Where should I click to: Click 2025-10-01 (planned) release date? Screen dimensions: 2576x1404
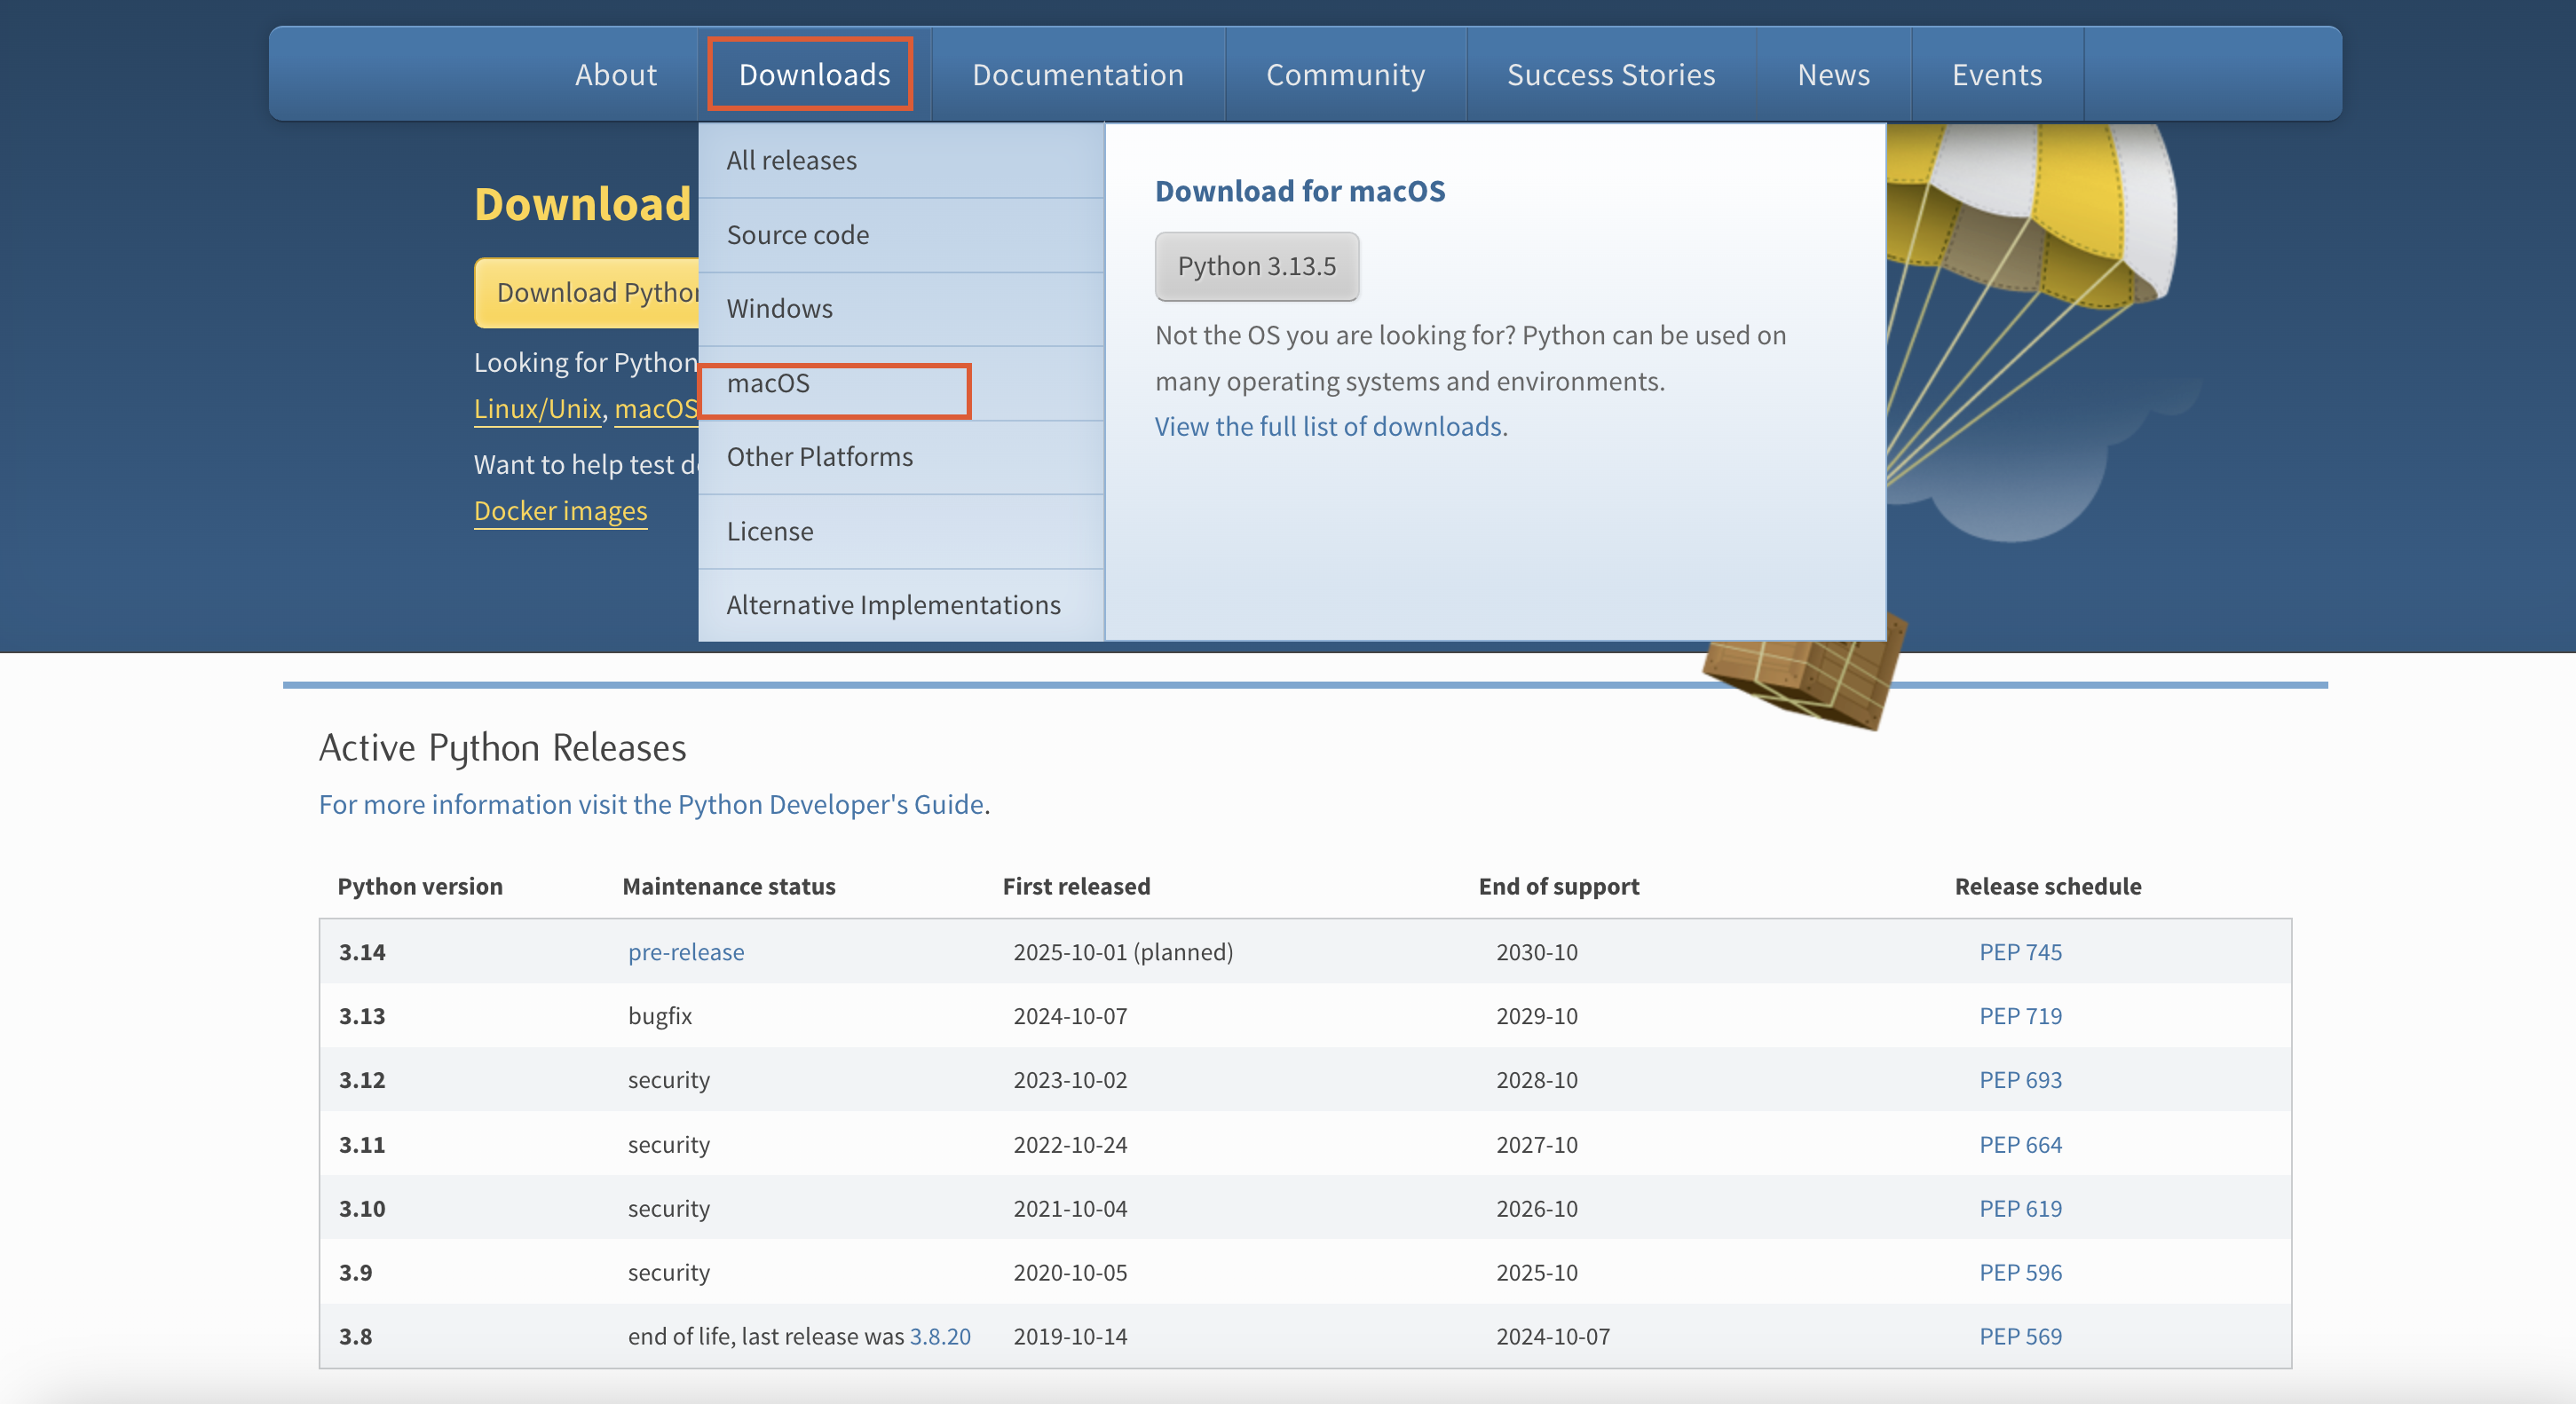pyautogui.click(x=1123, y=952)
